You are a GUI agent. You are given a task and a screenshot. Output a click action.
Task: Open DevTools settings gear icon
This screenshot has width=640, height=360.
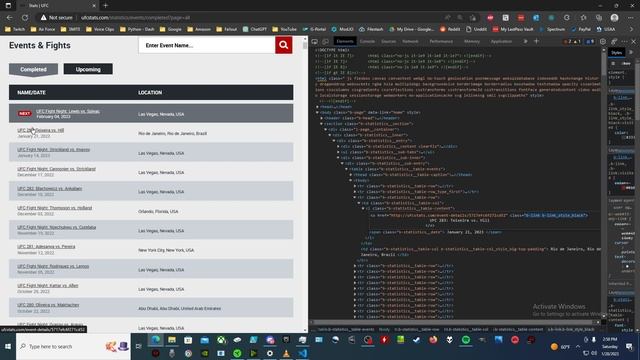[603, 42]
